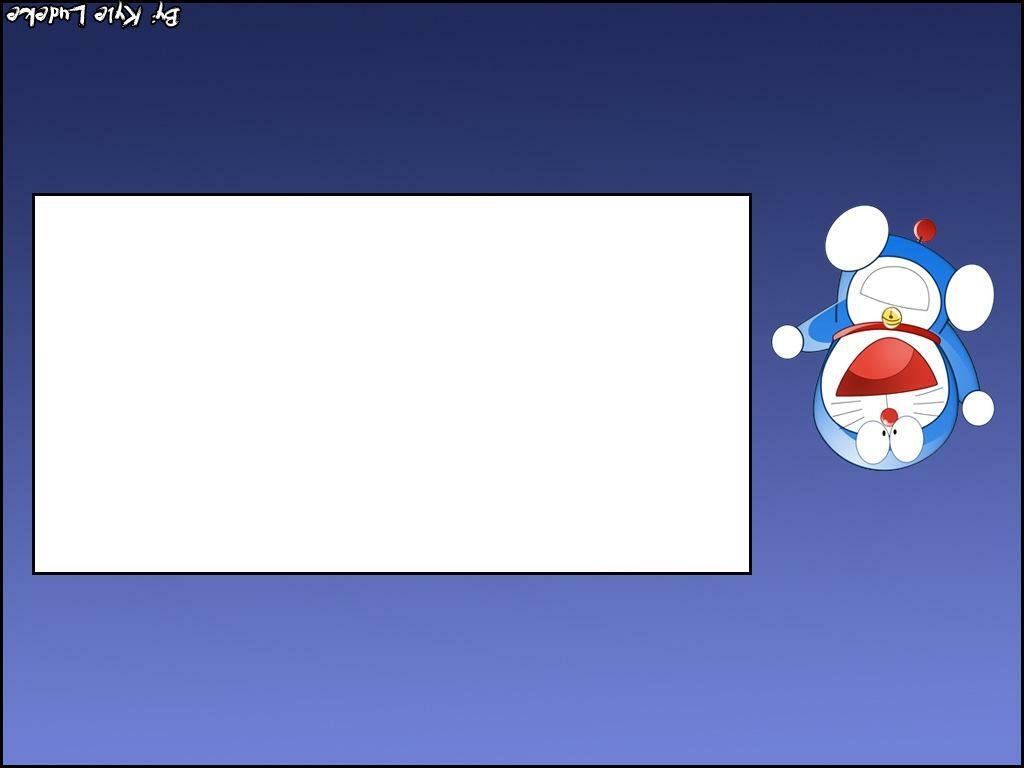This screenshot has height=768, width=1024.
Task: Click inside the large white rectangle
Action: pos(392,384)
